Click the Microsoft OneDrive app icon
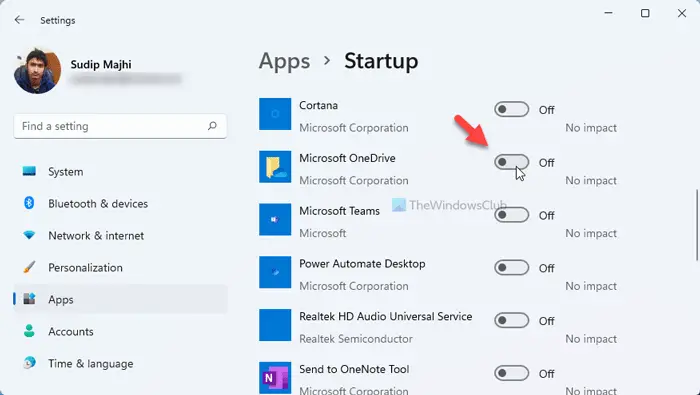The image size is (700, 395). pos(275,167)
